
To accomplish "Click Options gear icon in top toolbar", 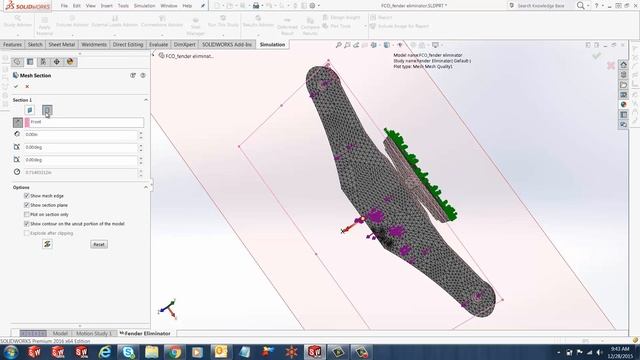I will [312, 6].
